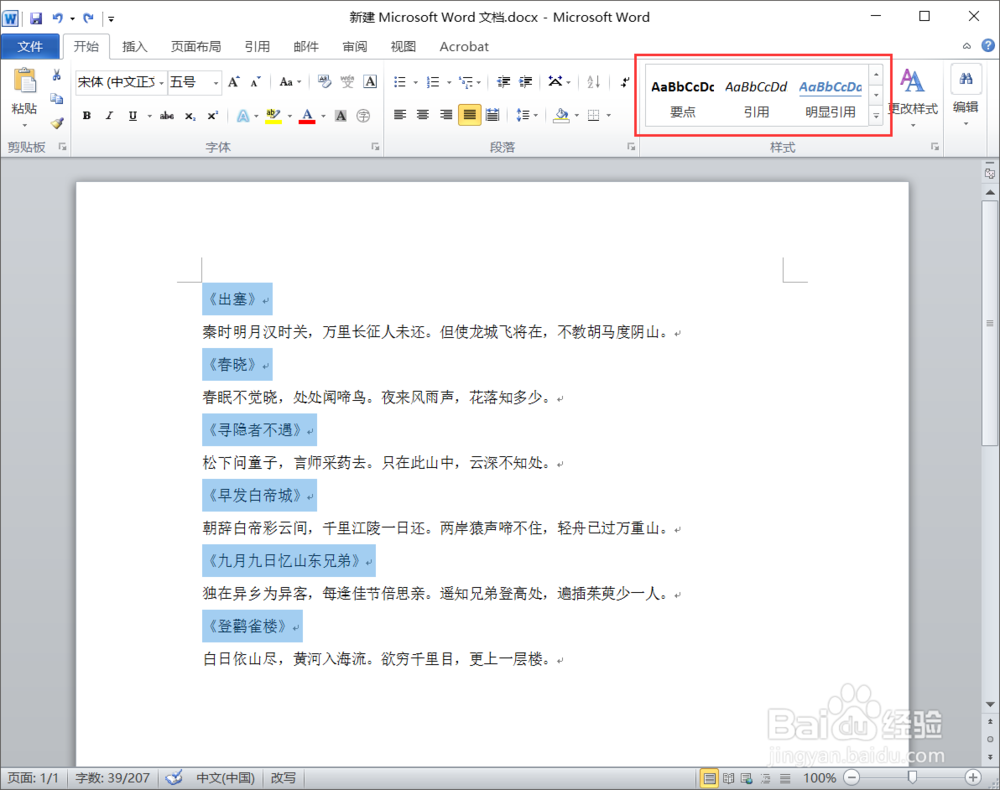Toggle Show/Hide paragraph marks

pyautogui.click(x=625, y=83)
